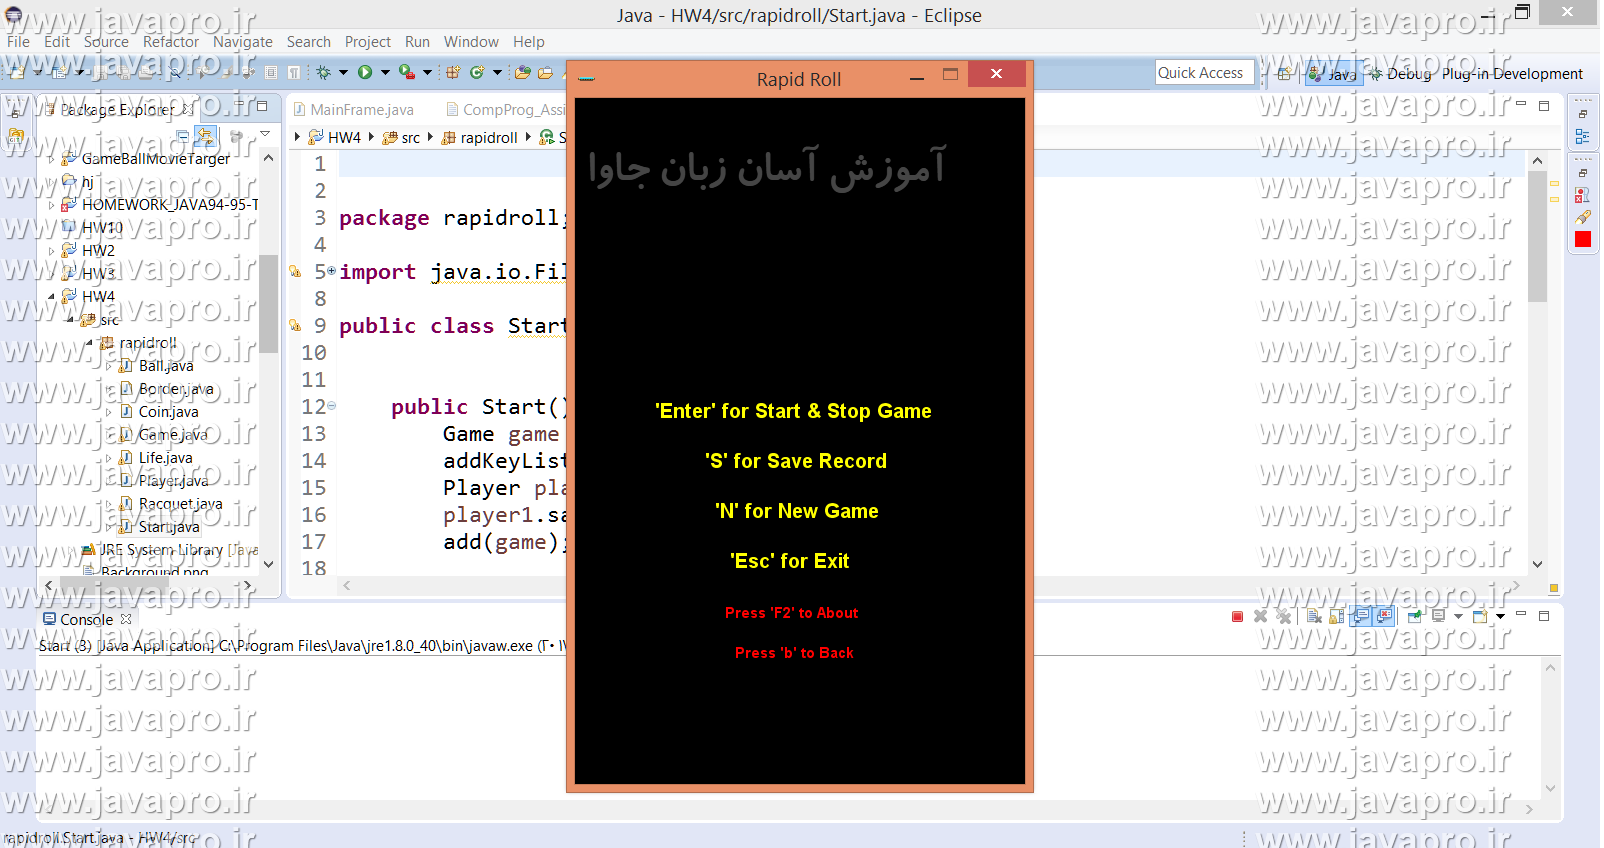Click Collapse All in Package Explorer

coord(182,135)
